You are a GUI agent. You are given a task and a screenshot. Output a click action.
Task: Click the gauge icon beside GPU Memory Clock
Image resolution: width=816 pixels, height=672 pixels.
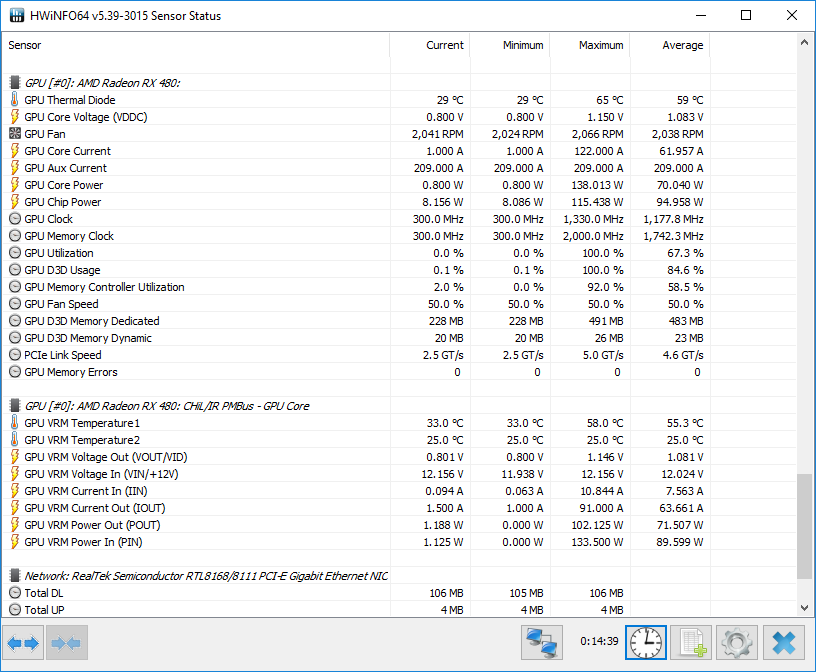(x=15, y=236)
